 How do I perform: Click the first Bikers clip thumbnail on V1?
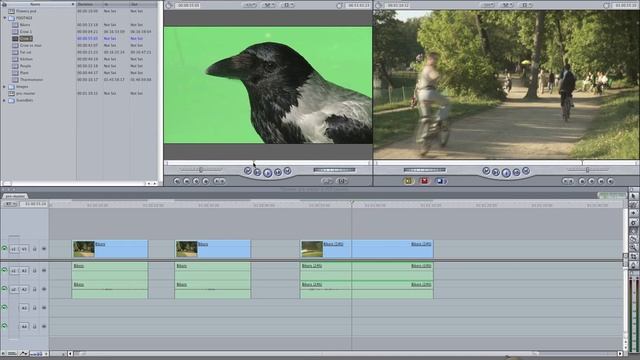[x=84, y=249]
